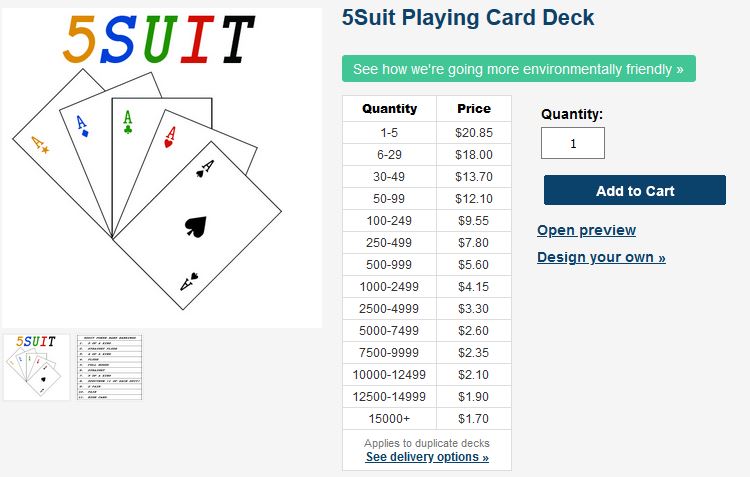Follow the Design your own link
Screen dimensions: 750x477
click(601, 257)
